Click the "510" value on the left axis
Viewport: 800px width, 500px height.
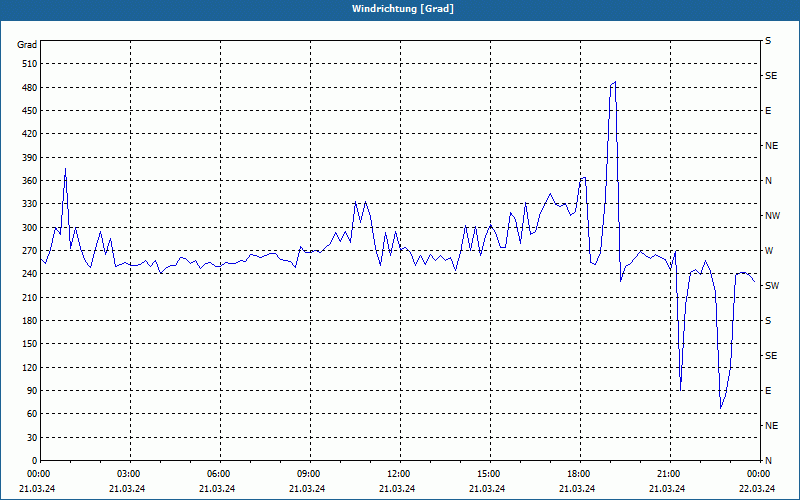click(30, 64)
